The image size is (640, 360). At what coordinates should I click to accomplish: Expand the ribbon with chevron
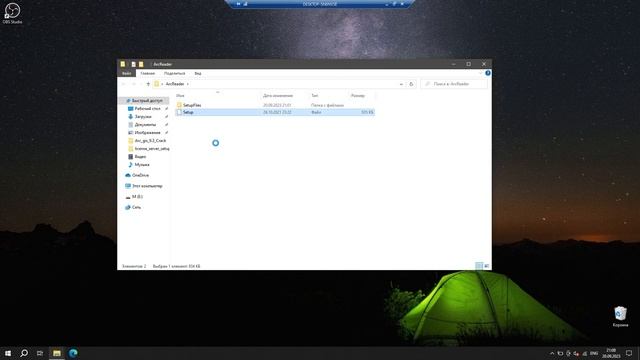pyautogui.click(x=481, y=73)
